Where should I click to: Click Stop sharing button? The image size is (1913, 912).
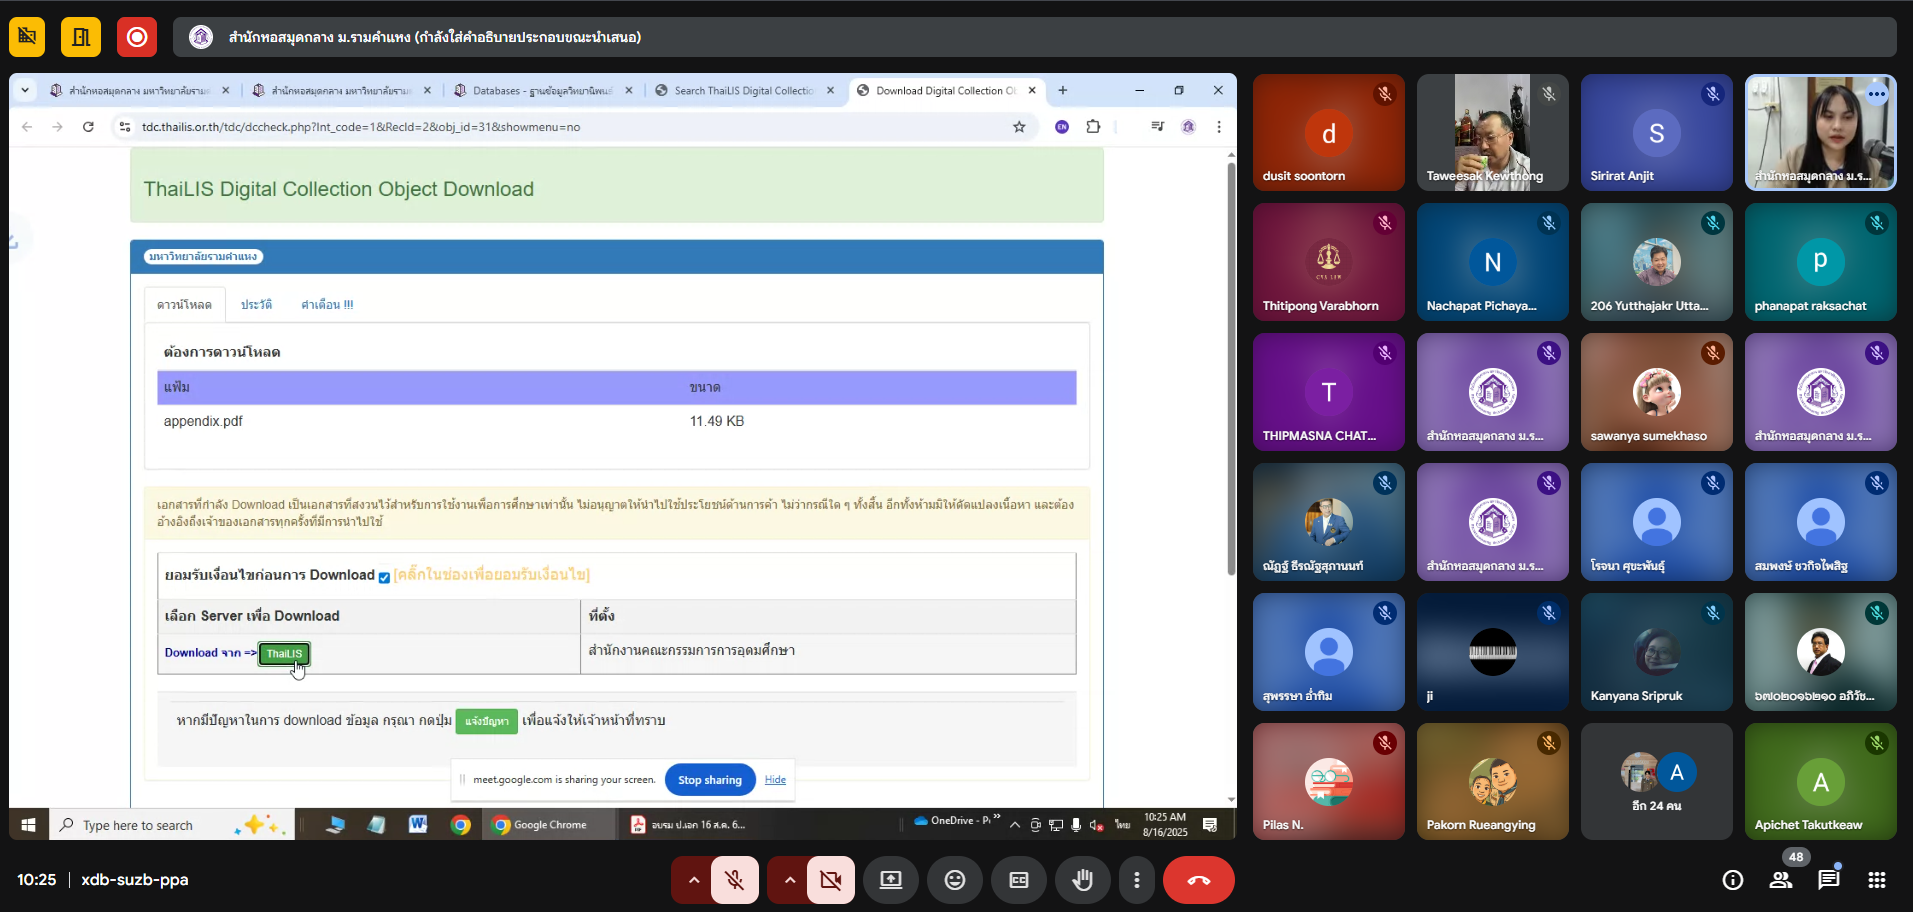click(x=710, y=780)
